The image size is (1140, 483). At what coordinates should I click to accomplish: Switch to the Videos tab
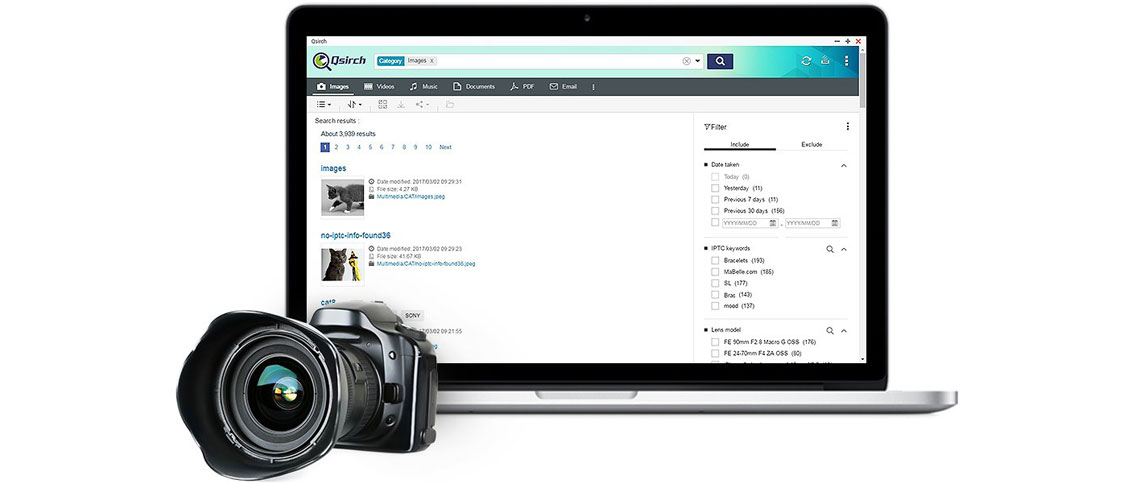pyautogui.click(x=378, y=87)
